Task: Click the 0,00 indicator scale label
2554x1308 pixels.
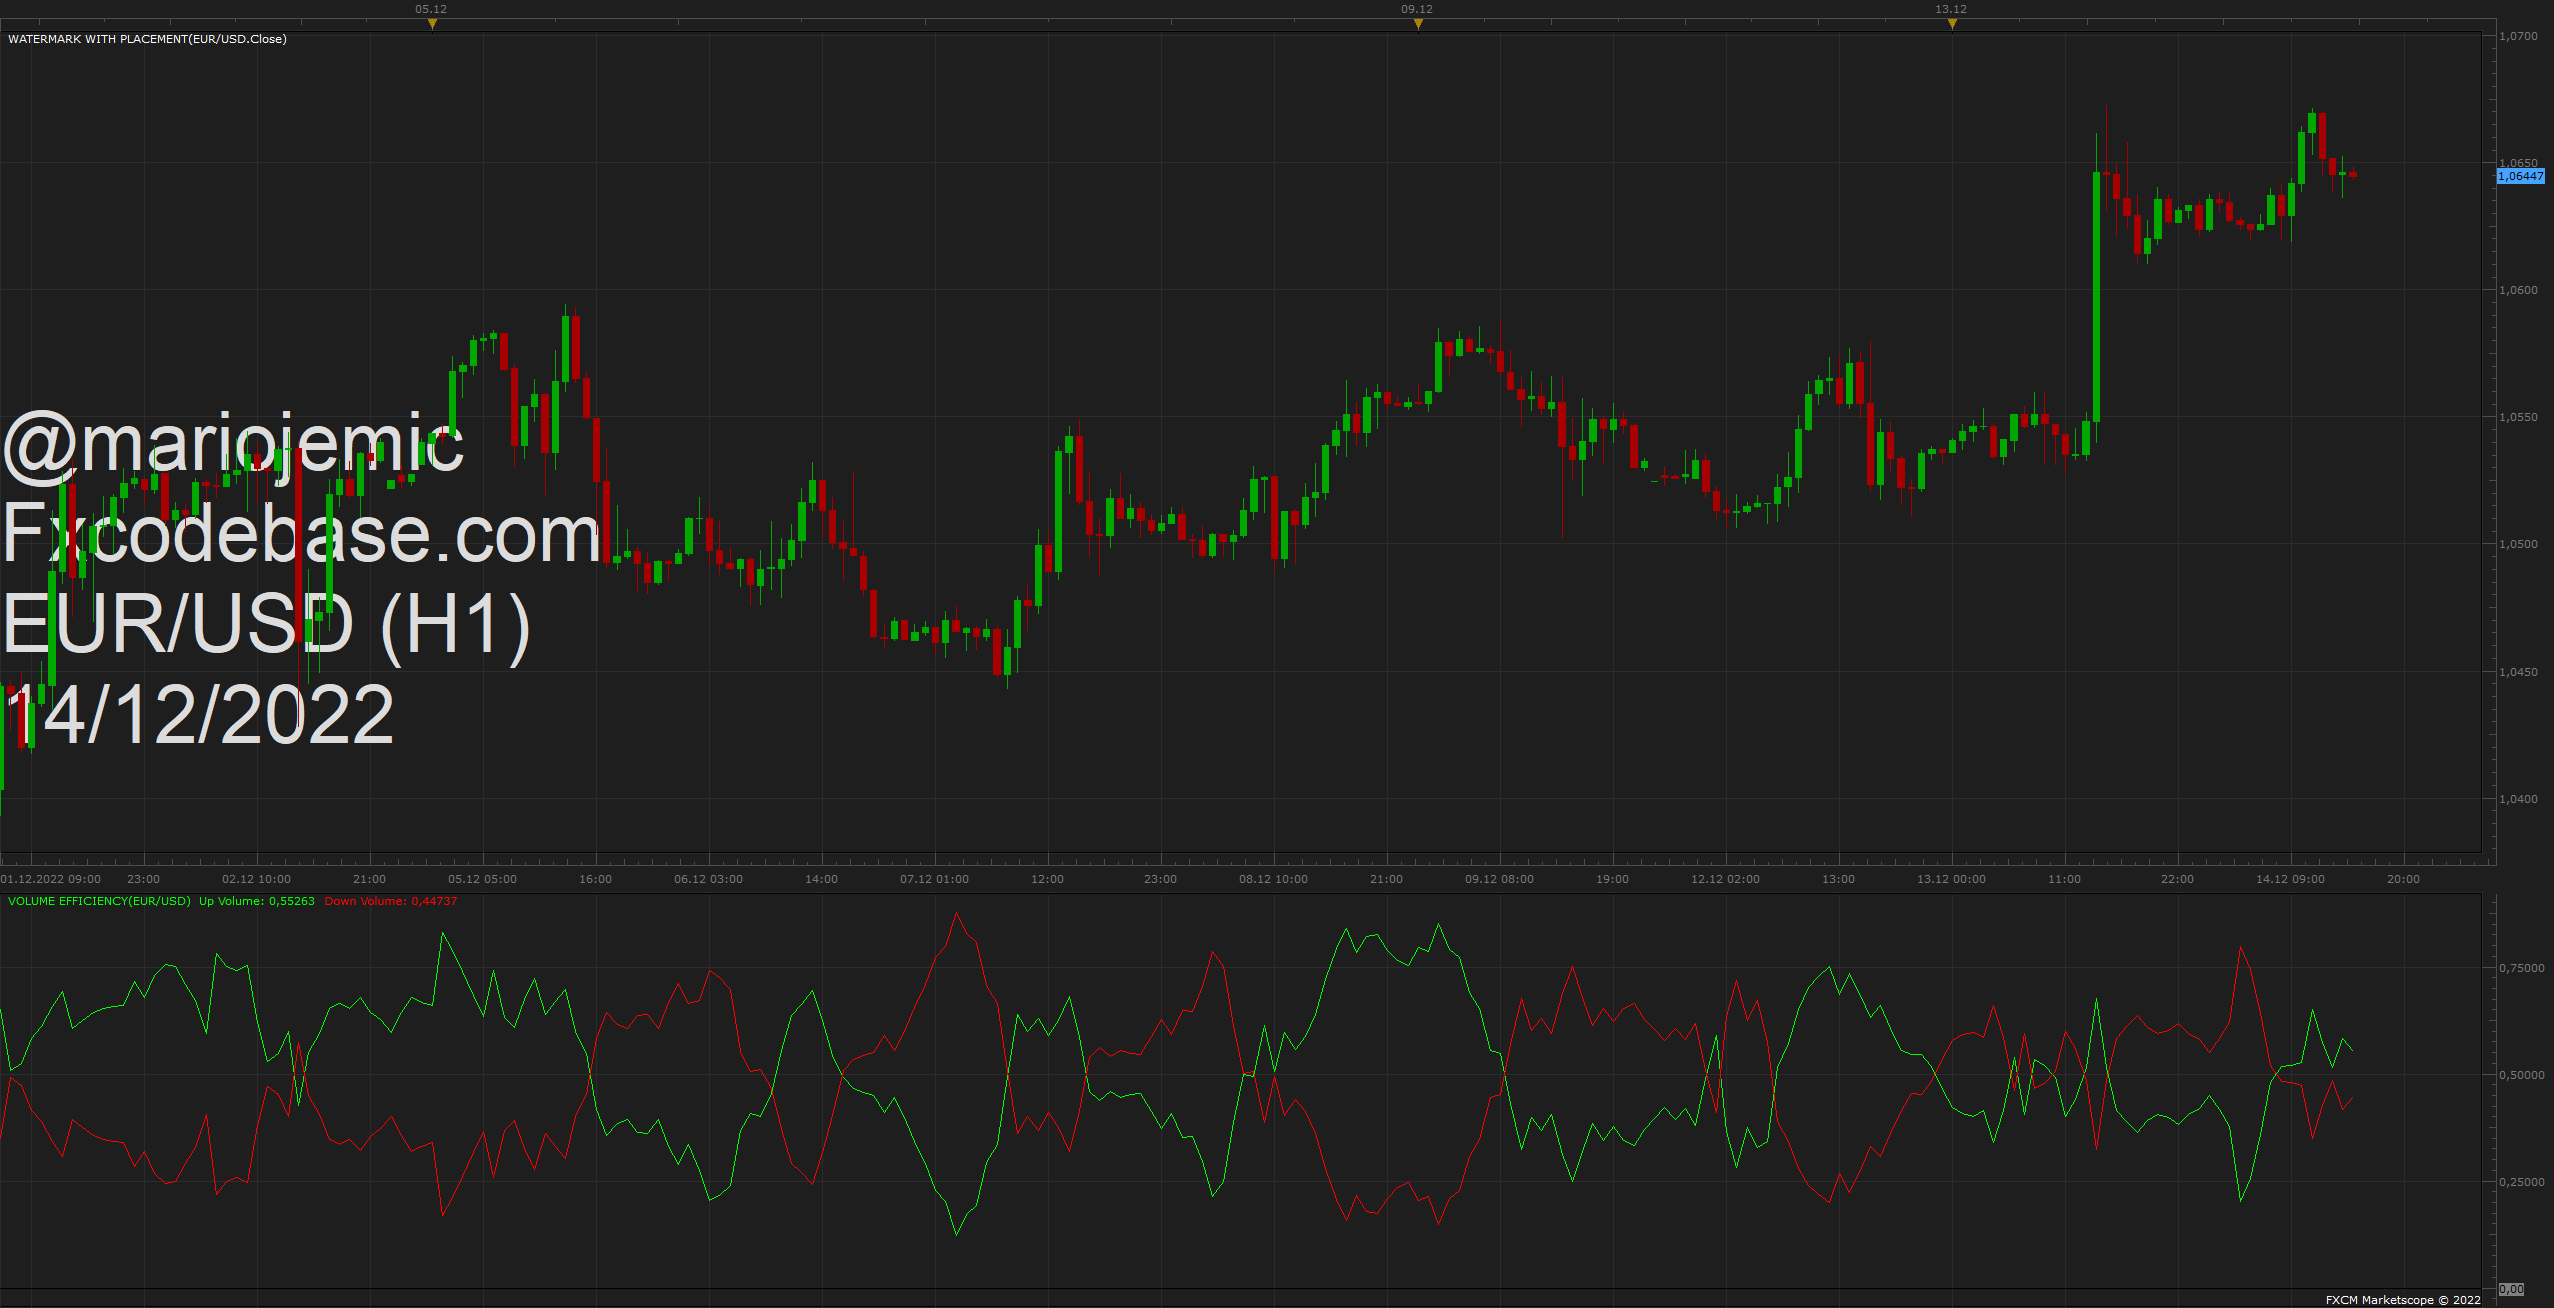Action: (x=2511, y=1289)
